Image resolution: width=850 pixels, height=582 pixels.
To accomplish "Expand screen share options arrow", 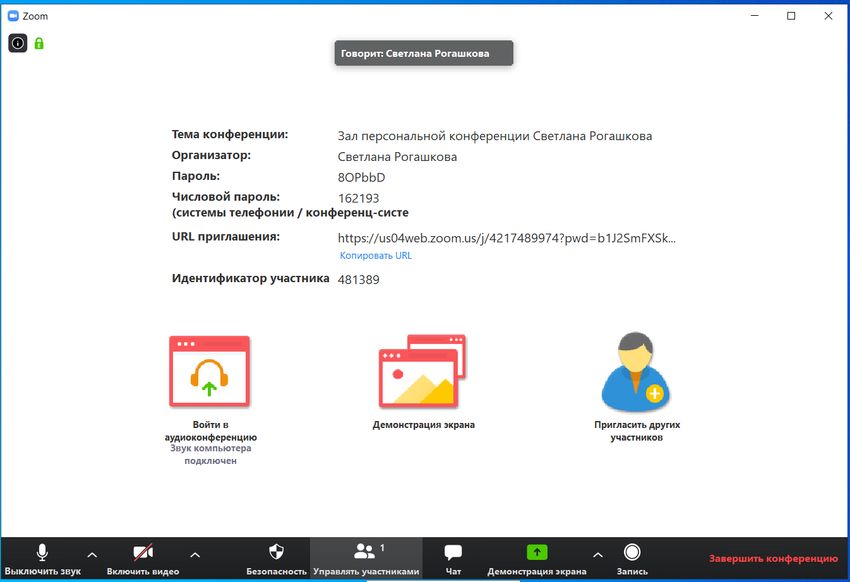I will (x=597, y=554).
